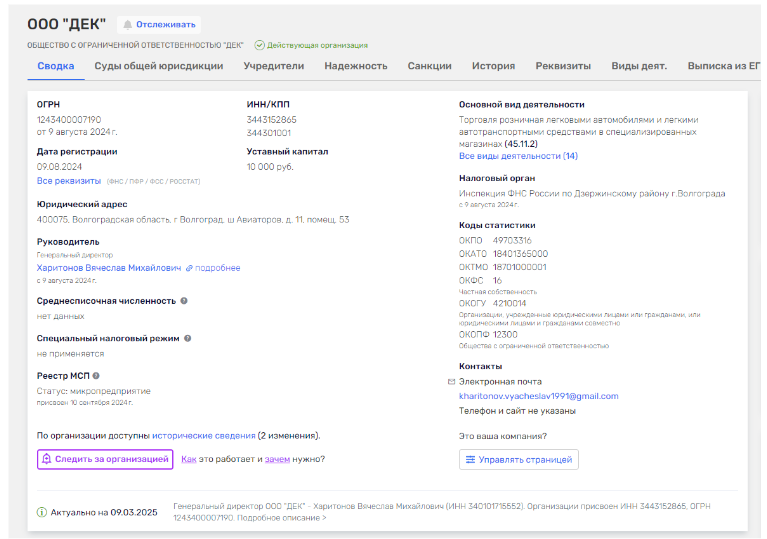Viewport: 767px width, 539px height.
Task: Click the подробнее link
Action: (x=218, y=268)
